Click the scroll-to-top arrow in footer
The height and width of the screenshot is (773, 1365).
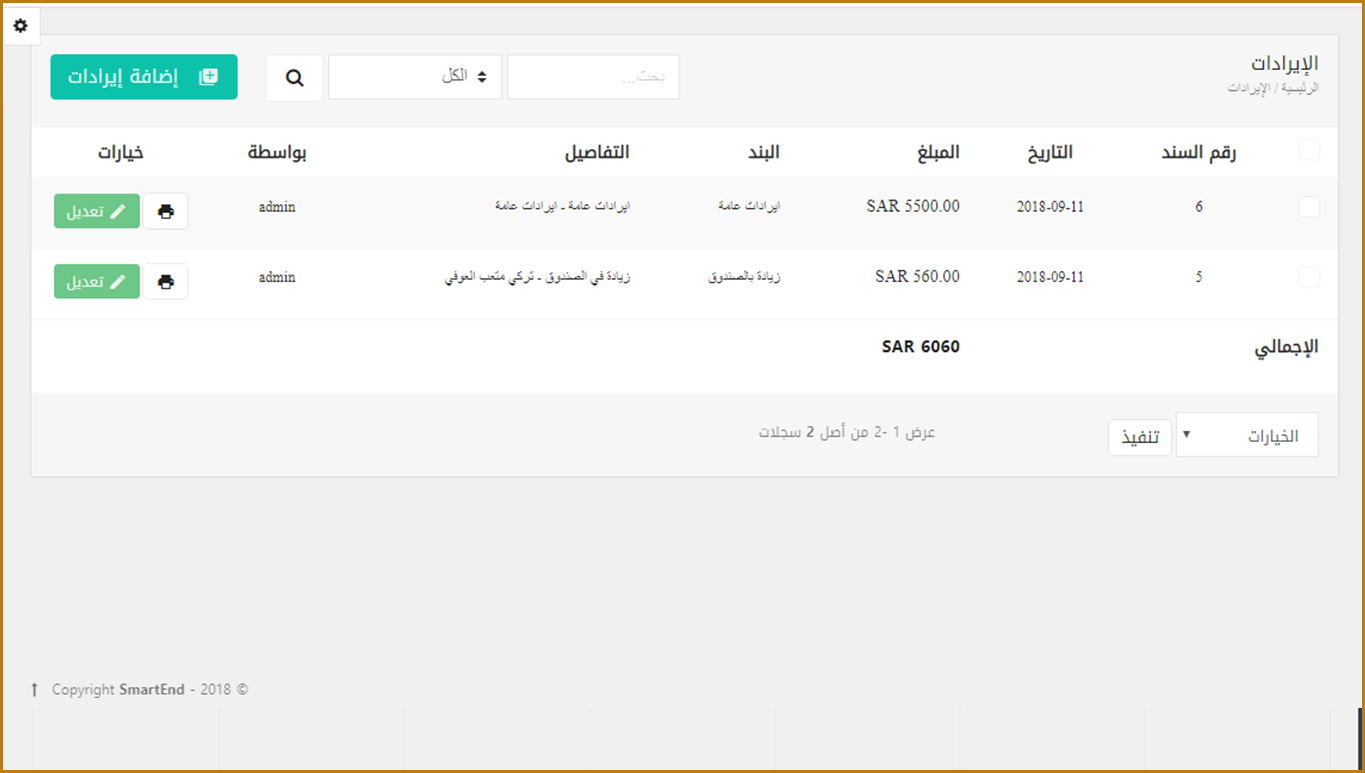coord(34,690)
